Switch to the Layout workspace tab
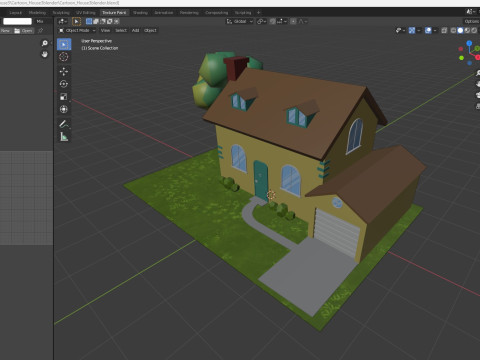 (15, 13)
